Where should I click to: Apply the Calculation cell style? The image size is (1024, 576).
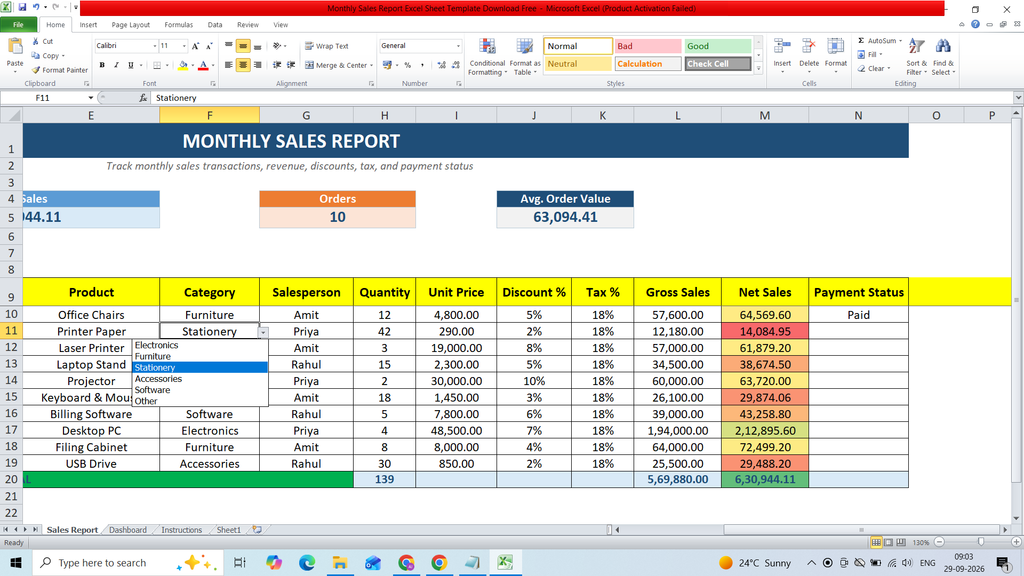(x=648, y=64)
